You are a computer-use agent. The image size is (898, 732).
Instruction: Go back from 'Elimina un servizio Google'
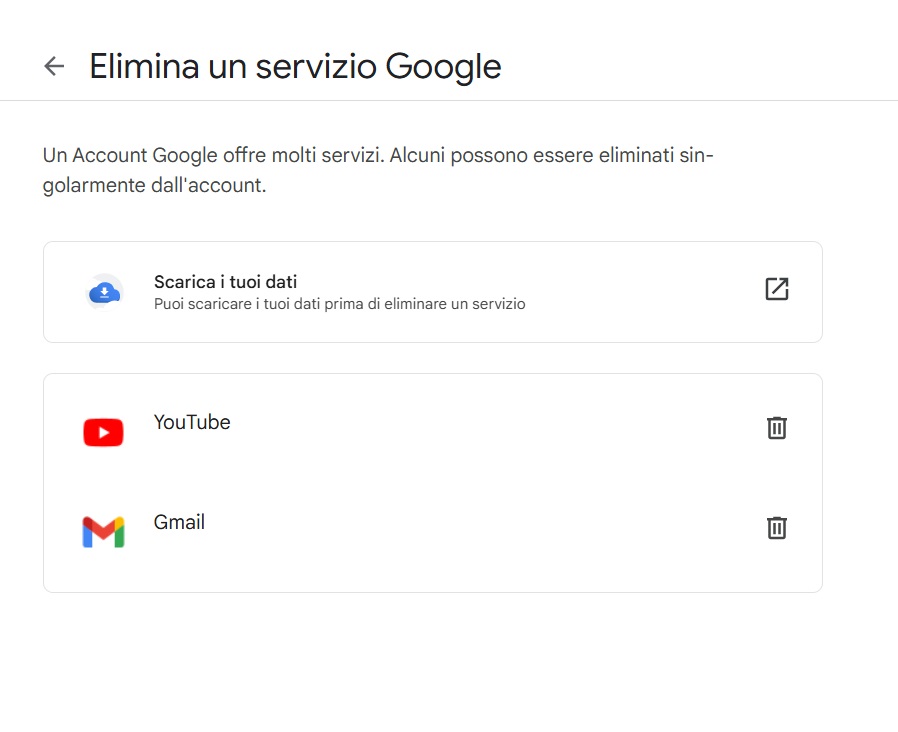(53, 66)
